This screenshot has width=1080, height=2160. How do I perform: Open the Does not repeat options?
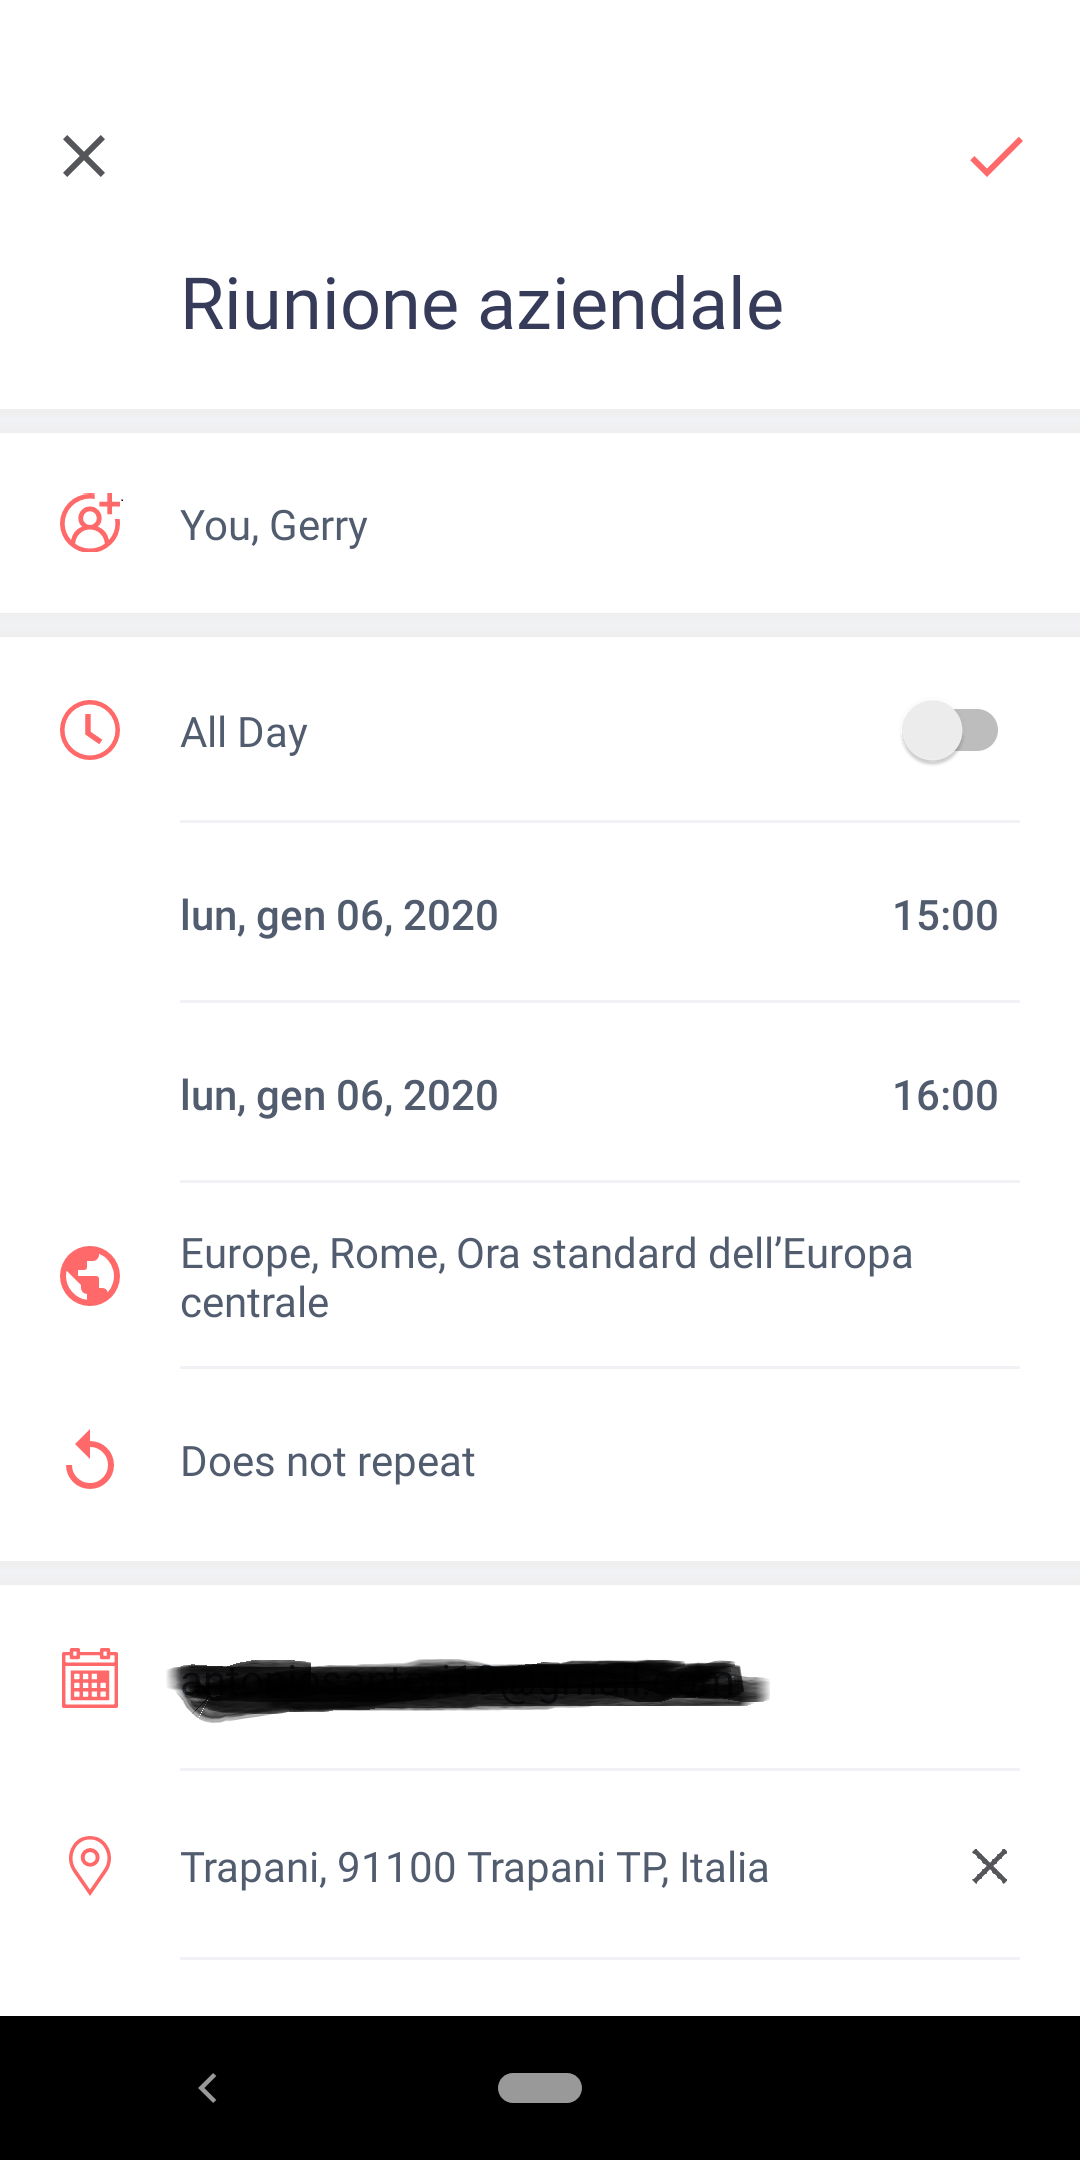pos(328,1462)
